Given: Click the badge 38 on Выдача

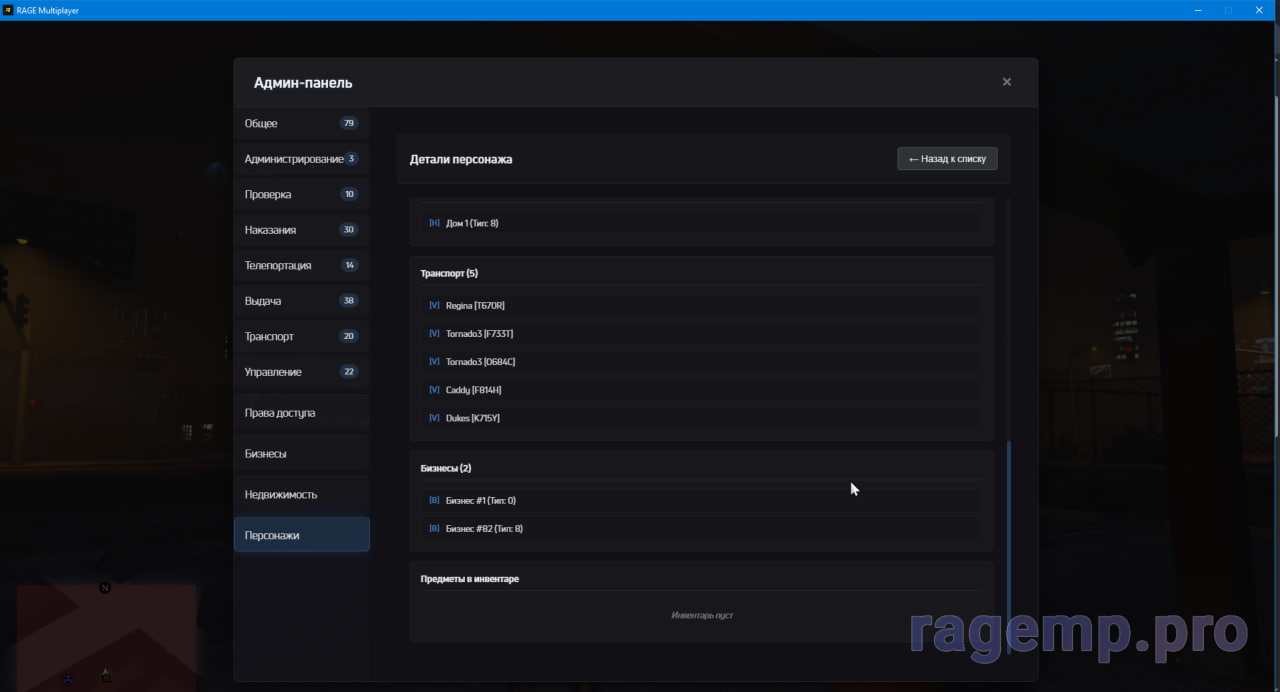Looking at the screenshot, I should [x=349, y=301].
